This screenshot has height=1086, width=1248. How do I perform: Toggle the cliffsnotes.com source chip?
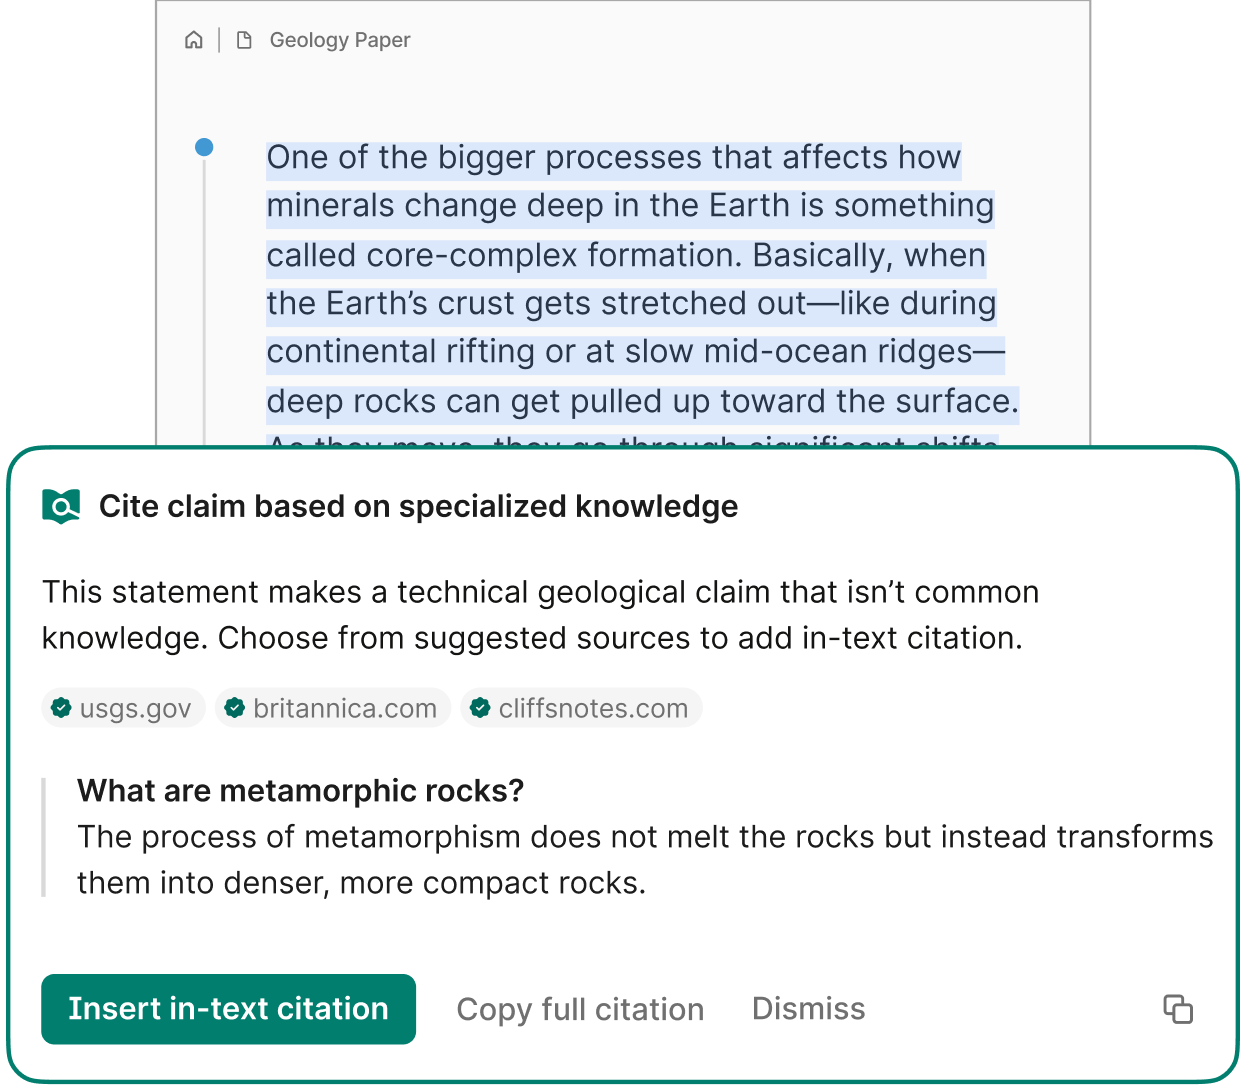tap(581, 708)
